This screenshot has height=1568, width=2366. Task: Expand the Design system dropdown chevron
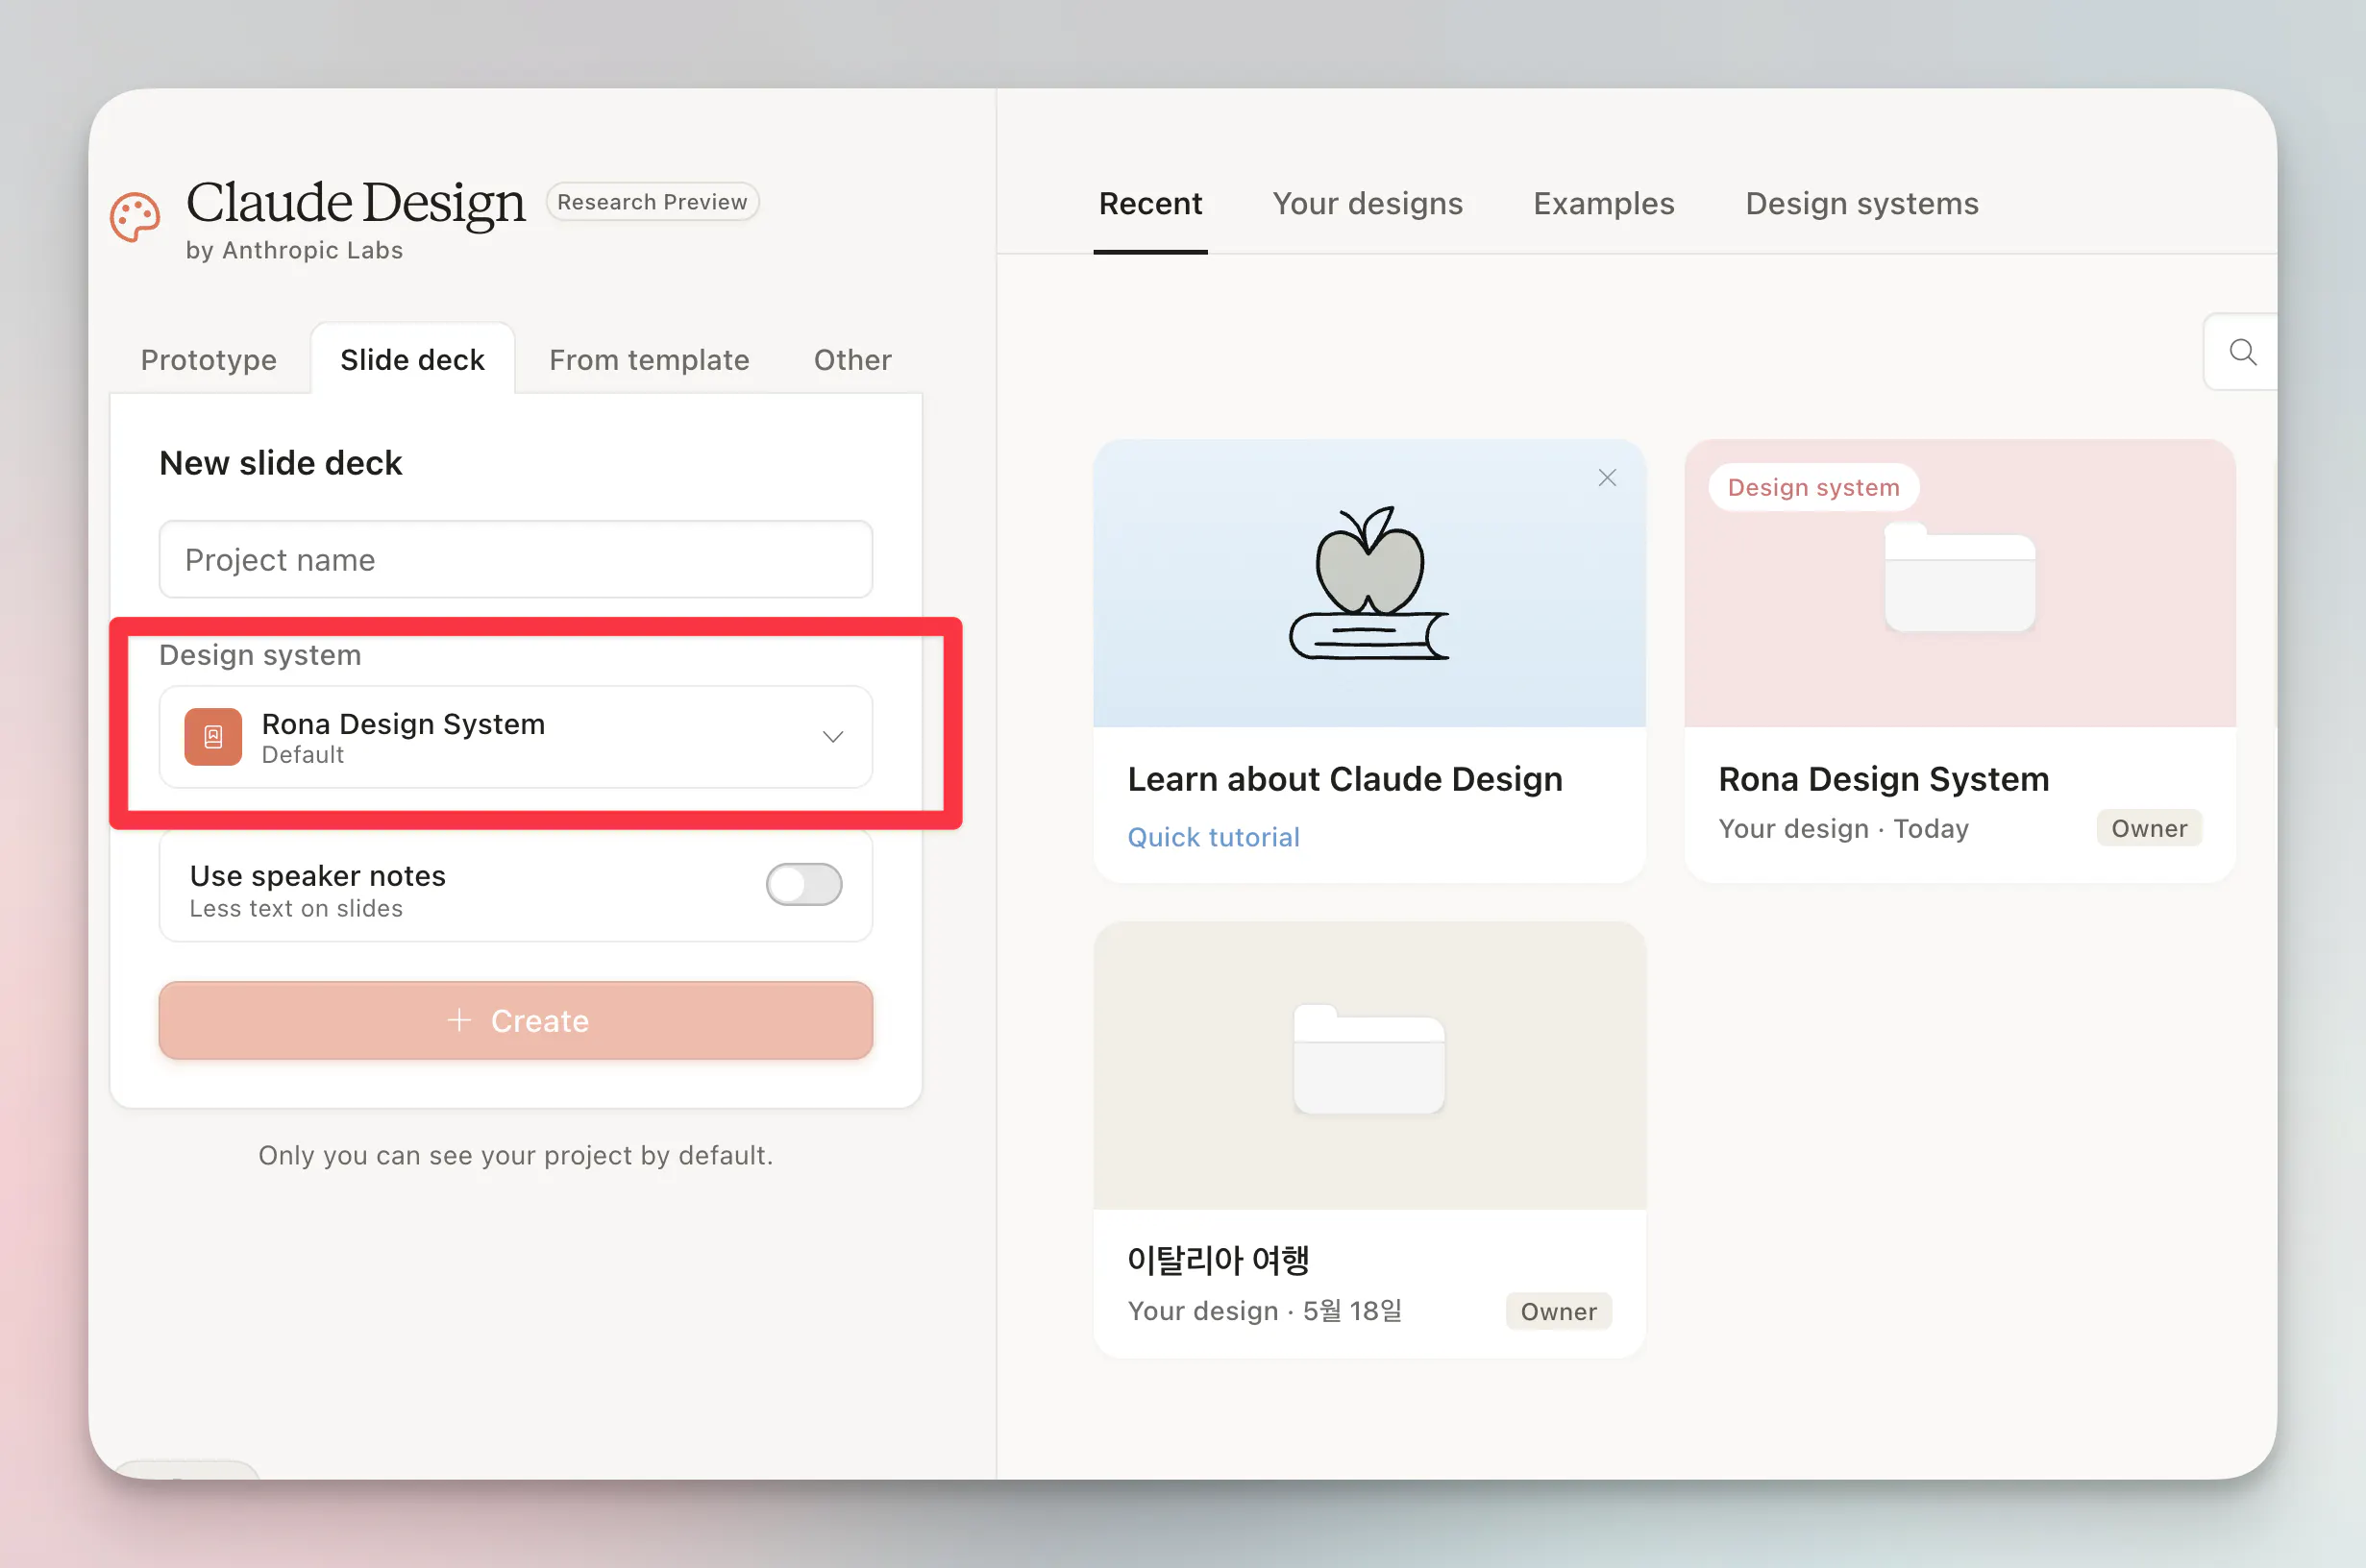(832, 737)
